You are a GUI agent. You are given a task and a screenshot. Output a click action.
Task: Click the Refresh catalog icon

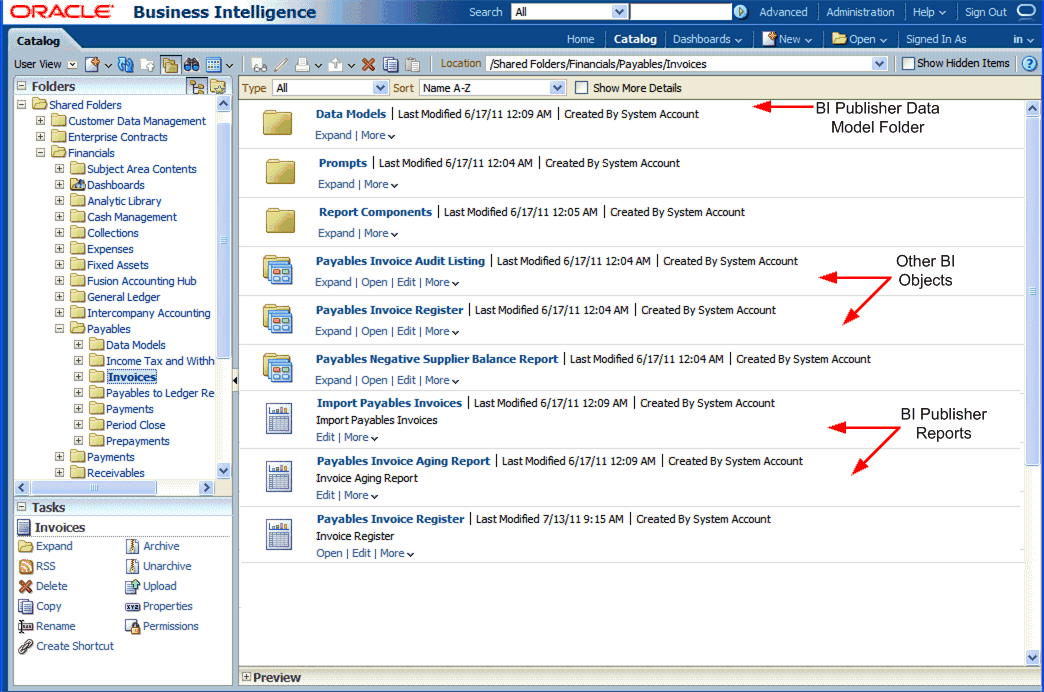(125, 64)
